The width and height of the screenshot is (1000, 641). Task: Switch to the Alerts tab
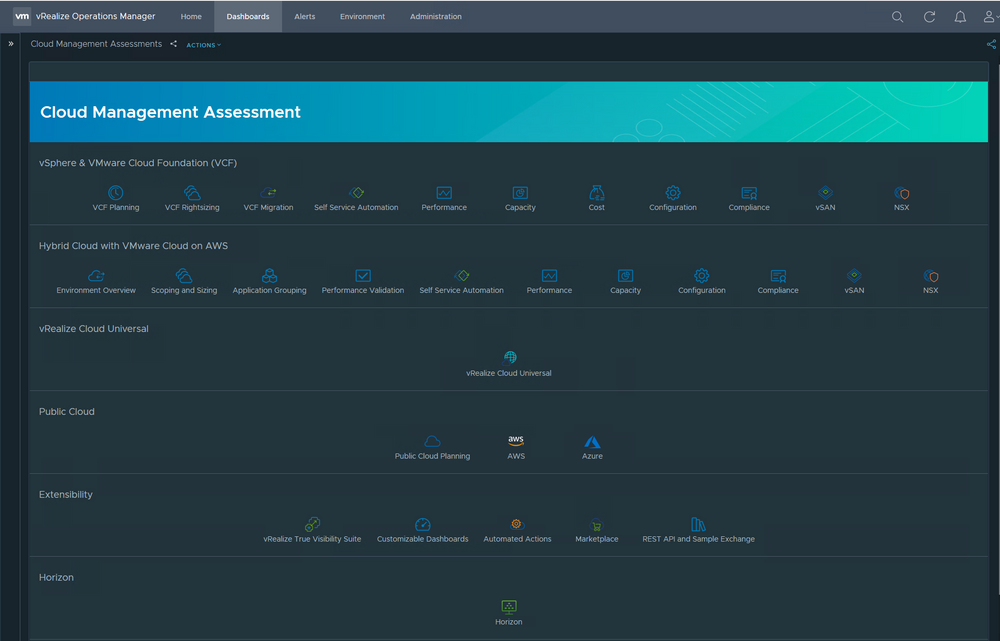click(x=304, y=17)
